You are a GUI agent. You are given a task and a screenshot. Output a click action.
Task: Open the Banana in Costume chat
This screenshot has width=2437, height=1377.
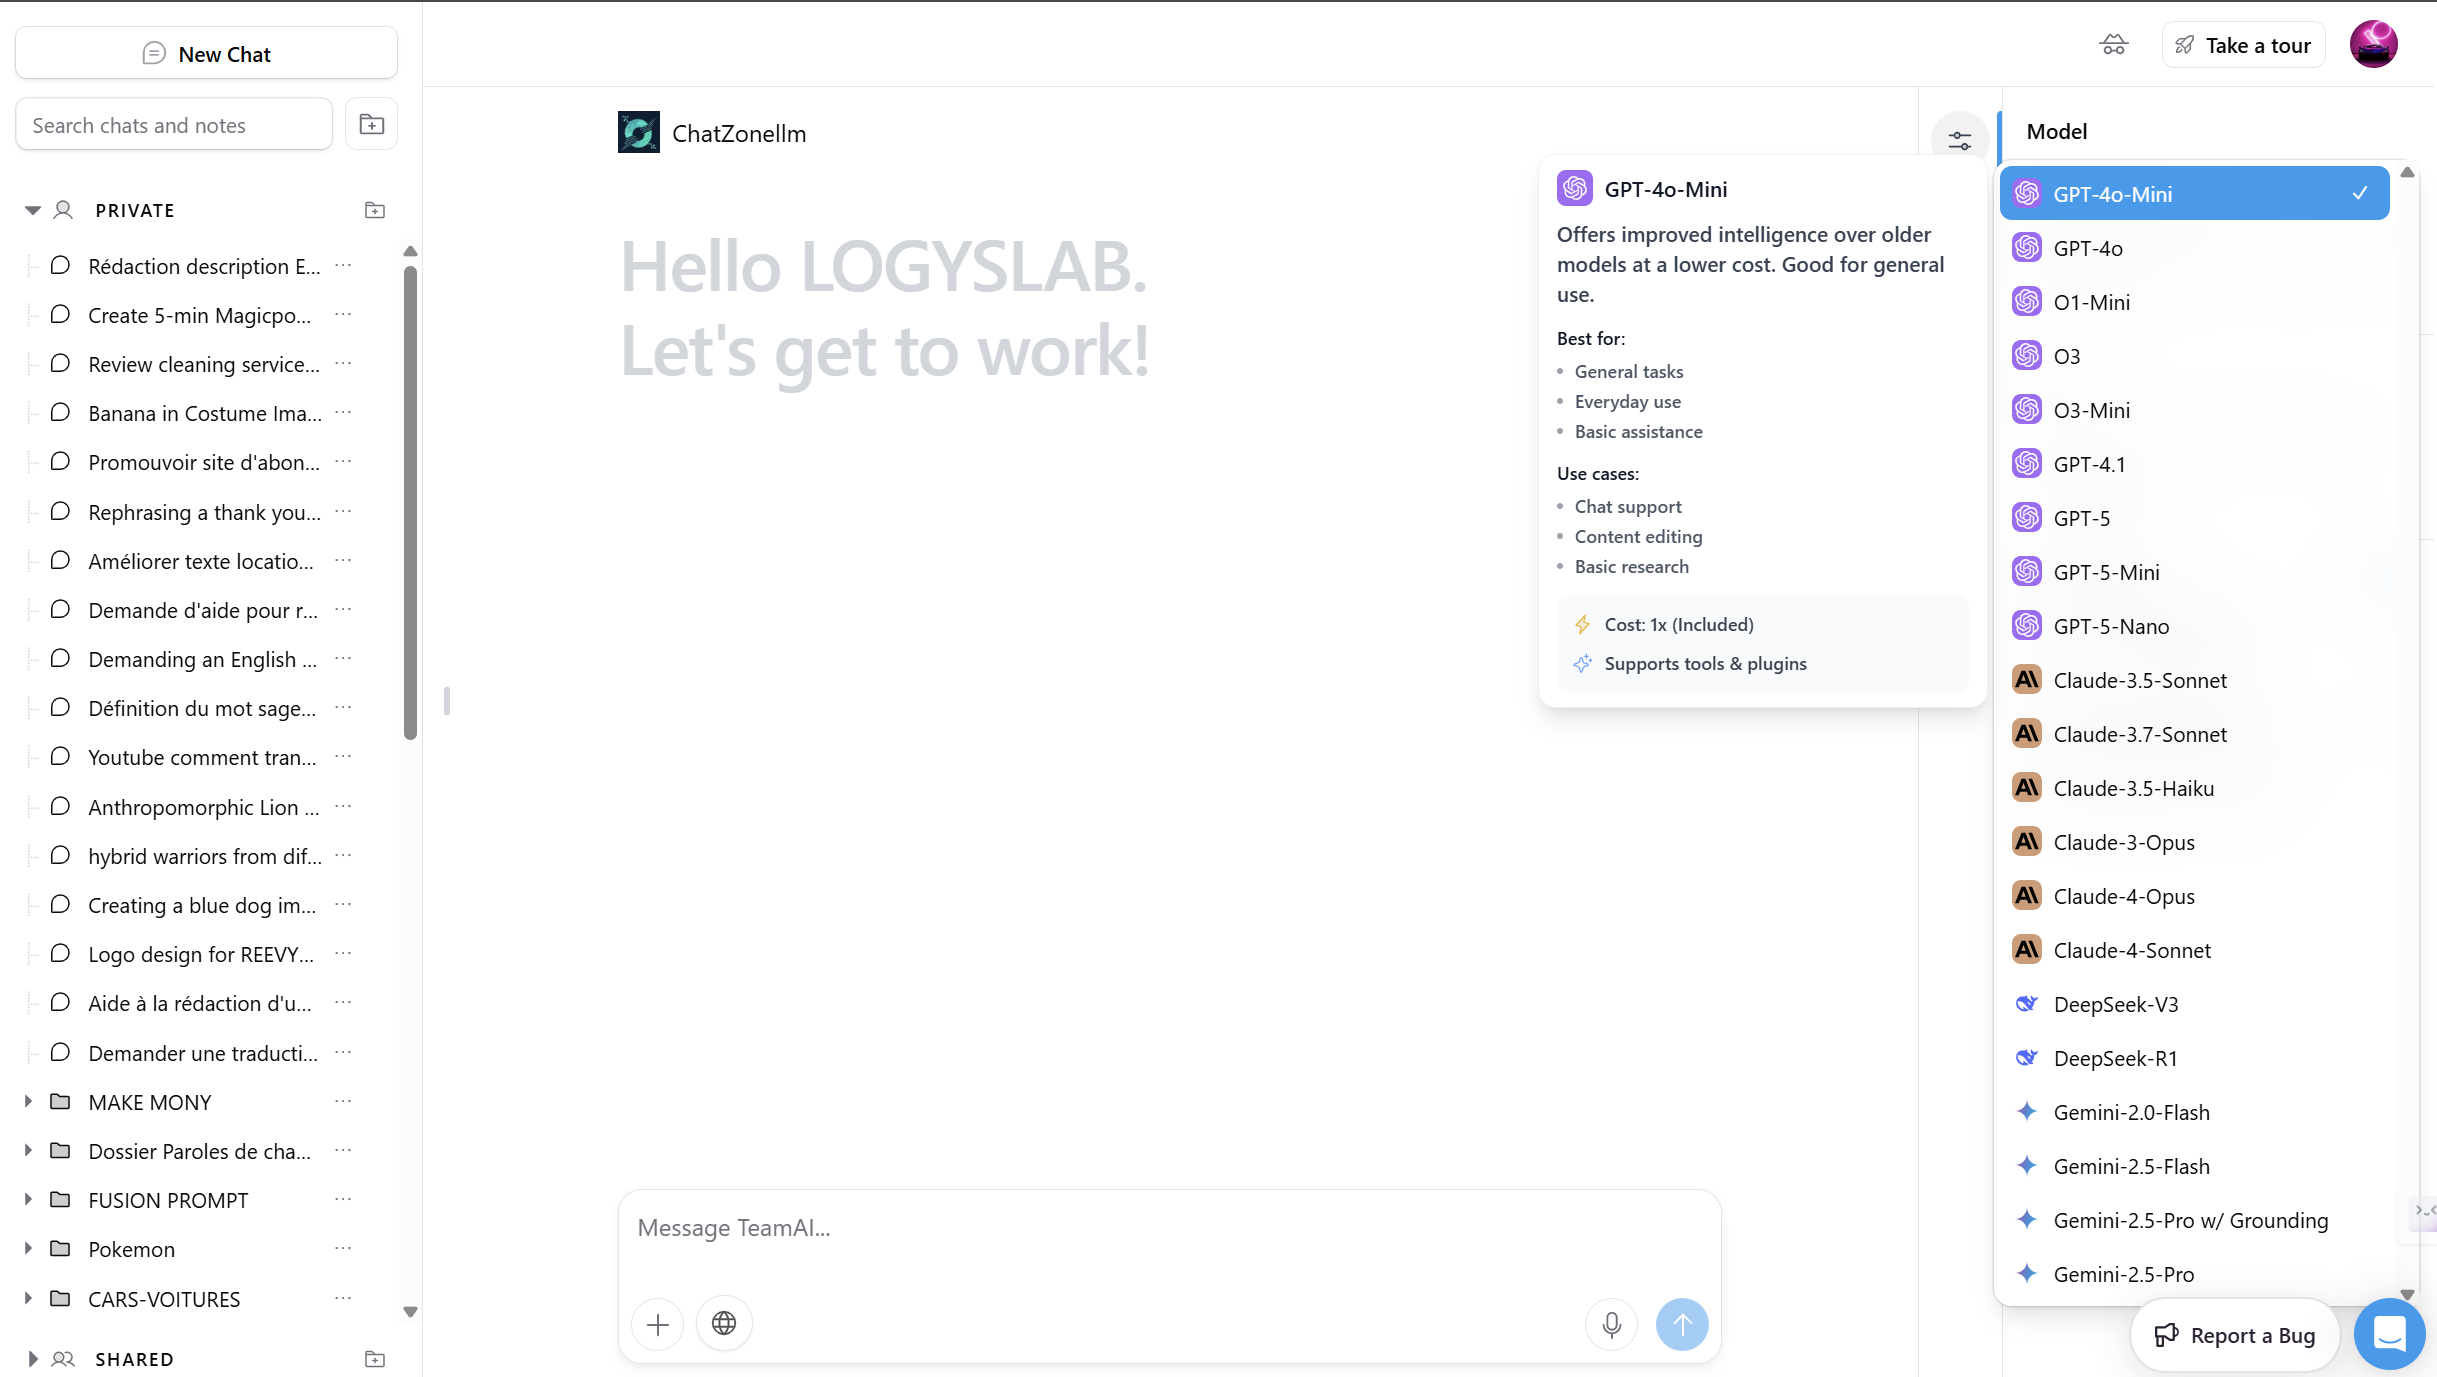tap(204, 413)
